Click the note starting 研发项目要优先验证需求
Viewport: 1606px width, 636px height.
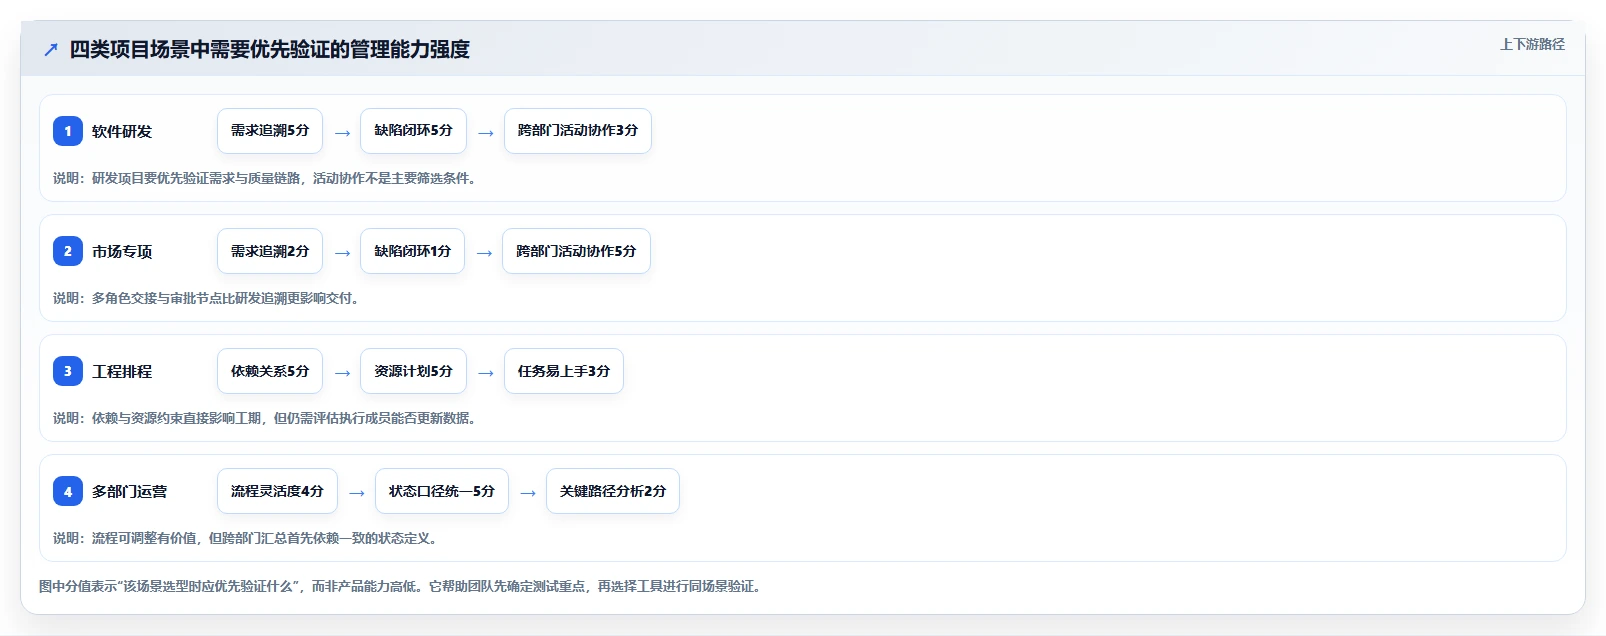267,178
